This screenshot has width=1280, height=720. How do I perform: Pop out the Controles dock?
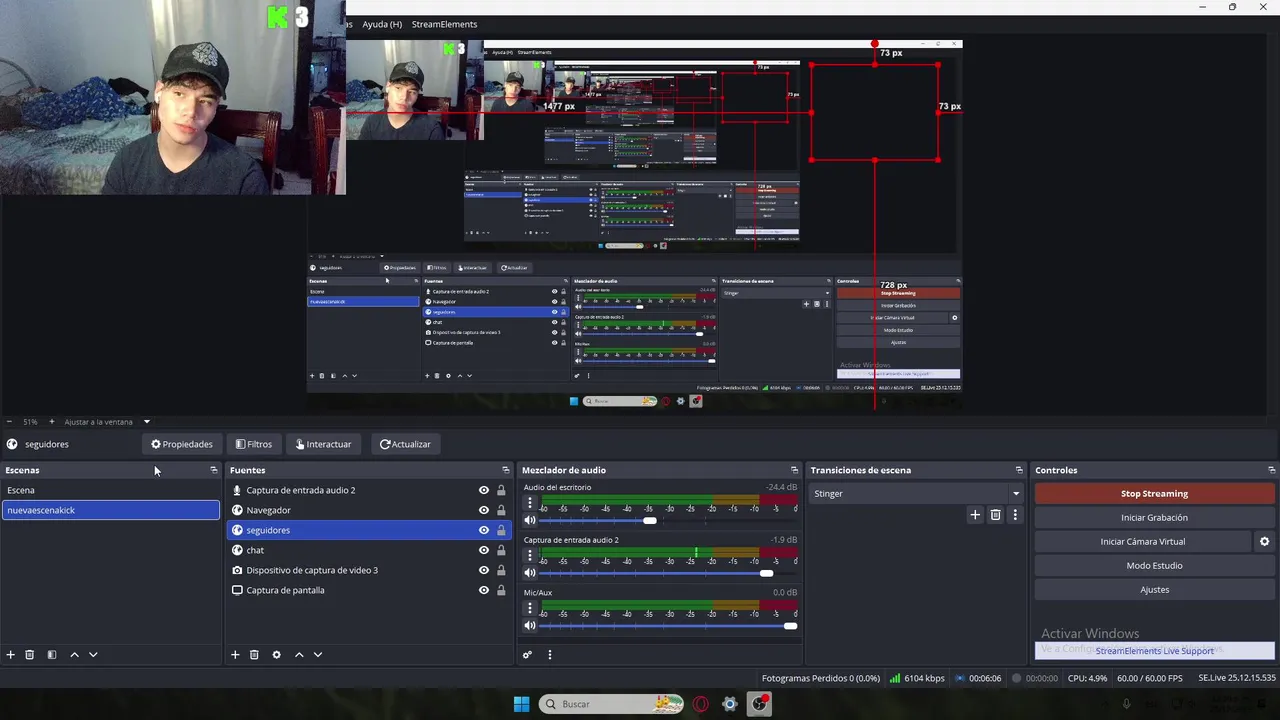[x=1271, y=470]
